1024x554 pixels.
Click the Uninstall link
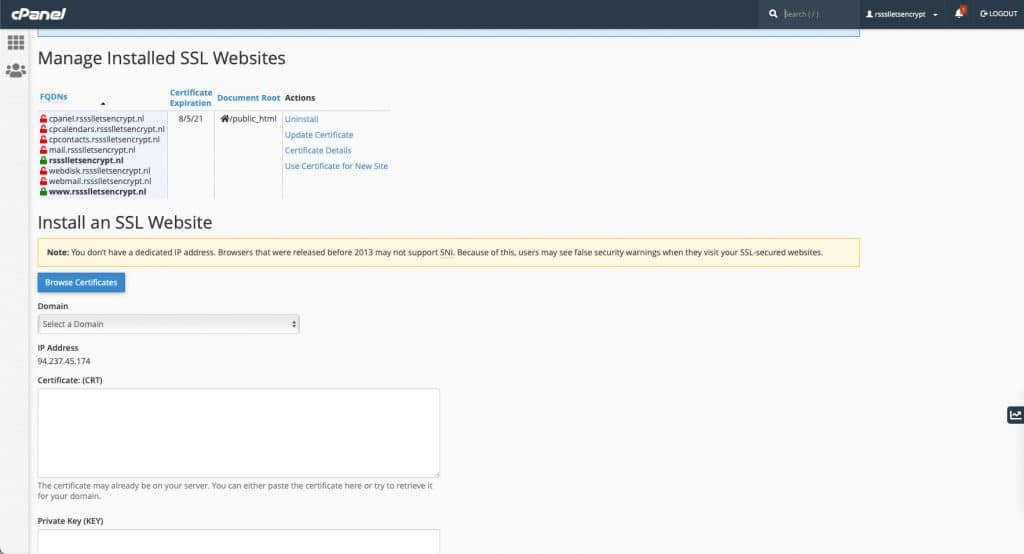click(x=302, y=119)
